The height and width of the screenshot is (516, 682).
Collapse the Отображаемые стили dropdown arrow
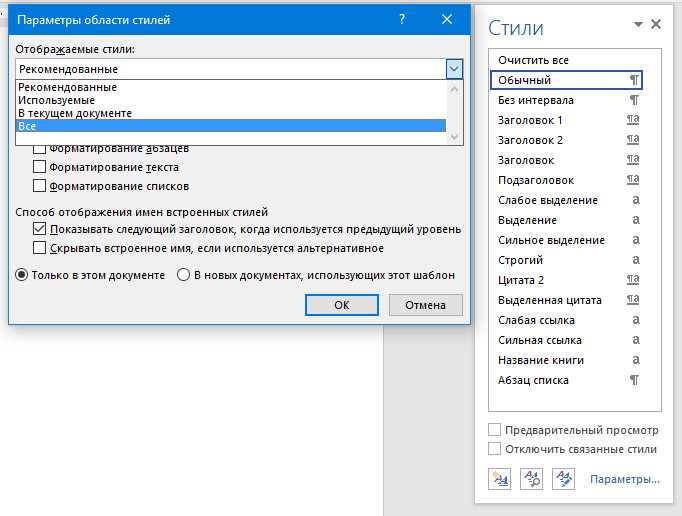454,69
